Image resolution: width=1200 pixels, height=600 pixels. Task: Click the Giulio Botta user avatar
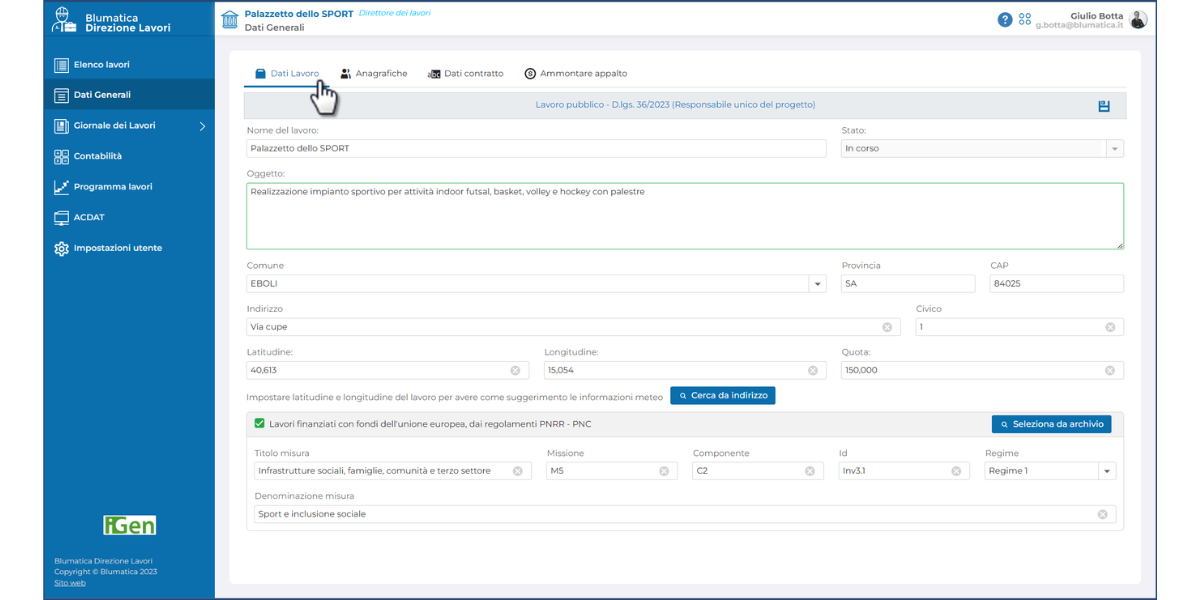(1138, 20)
